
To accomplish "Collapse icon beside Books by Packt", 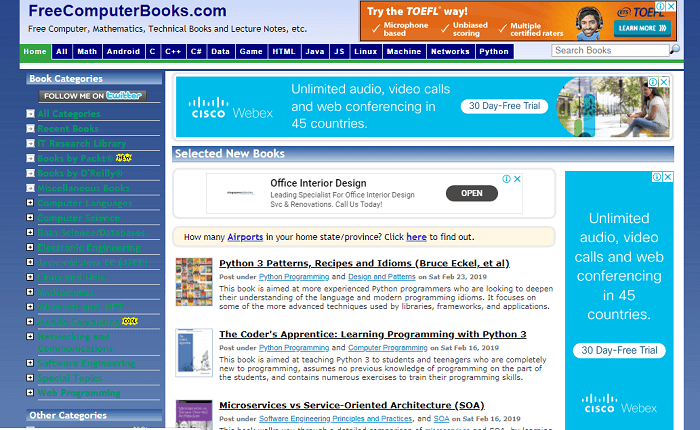I will tap(30, 158).
